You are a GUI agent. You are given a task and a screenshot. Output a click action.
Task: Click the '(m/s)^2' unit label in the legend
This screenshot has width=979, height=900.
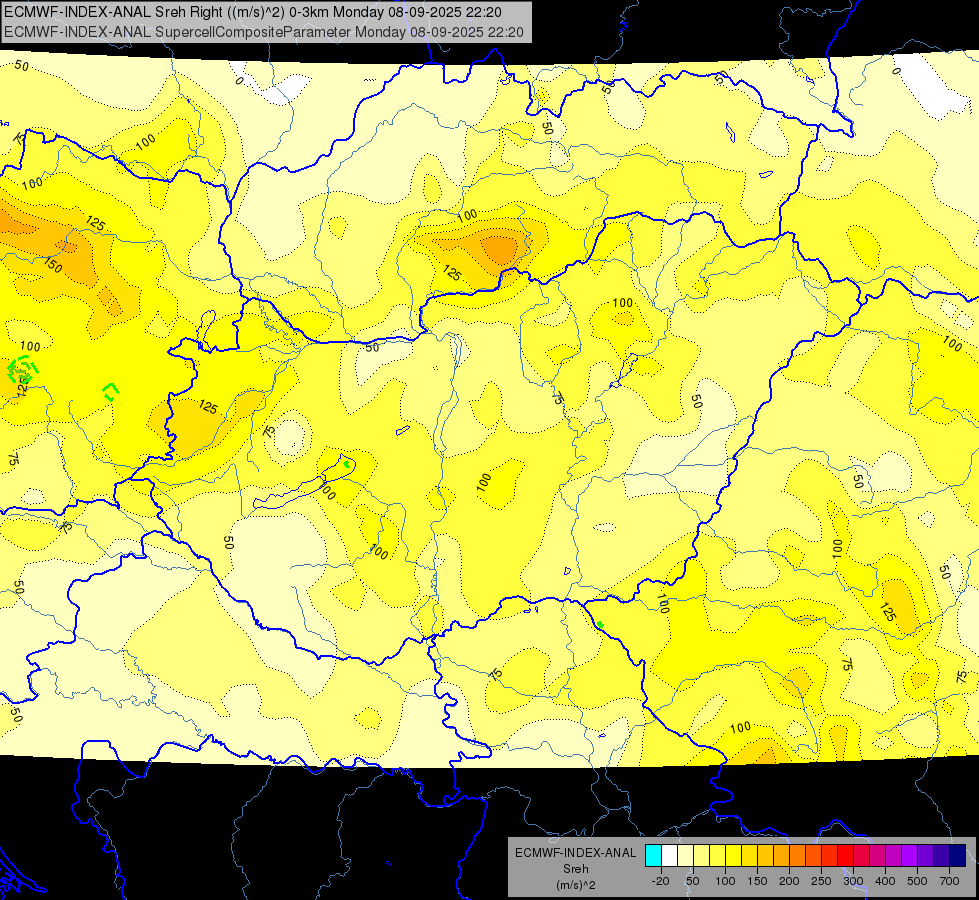(575, 885)
